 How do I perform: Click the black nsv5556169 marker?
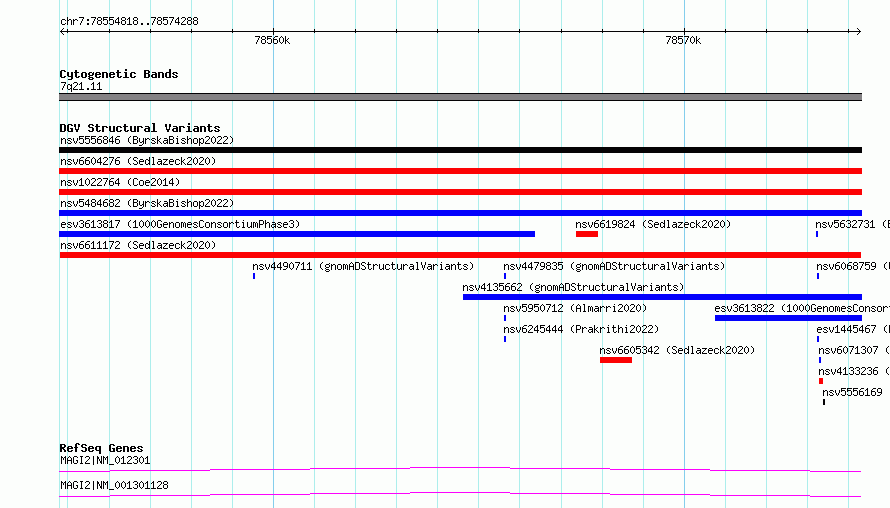click(824, 402)
